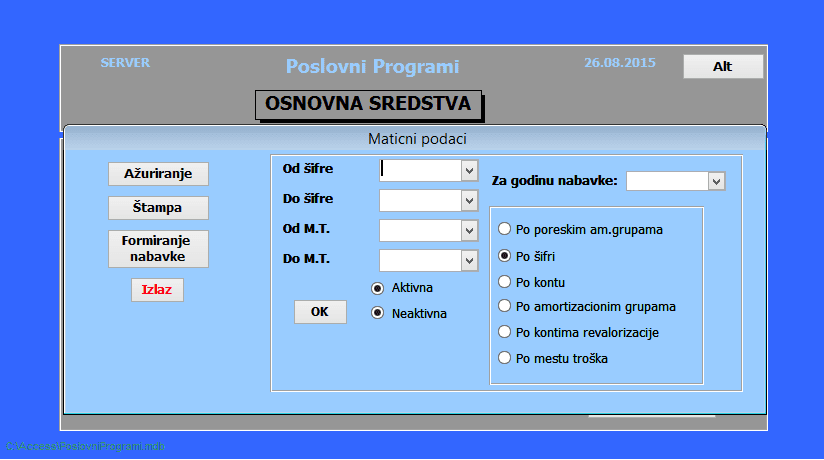
Task: Select the Aktivna radio button
Action: point(377,288)
